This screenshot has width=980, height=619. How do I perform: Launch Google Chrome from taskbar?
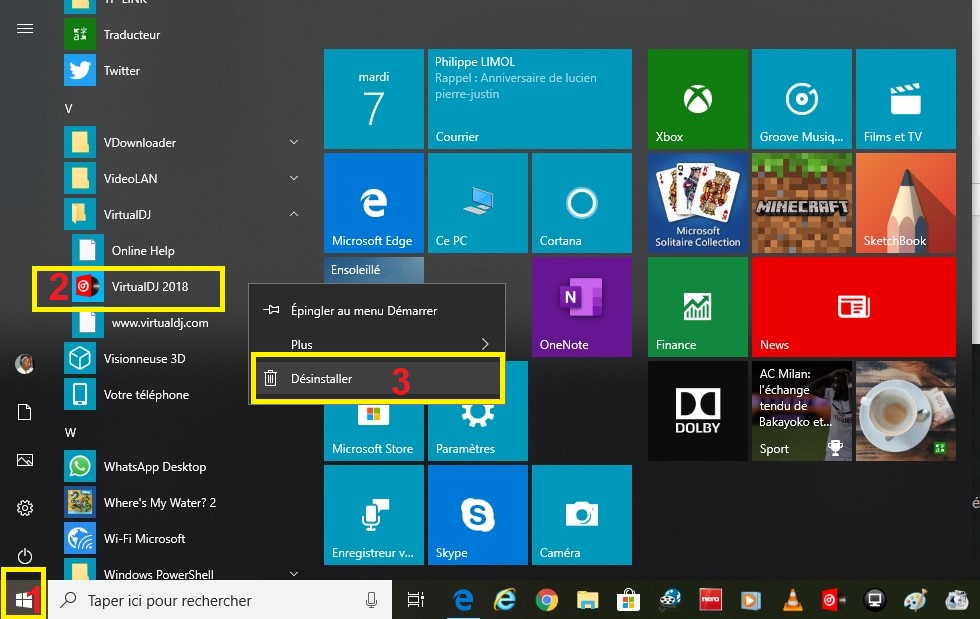point(546,600)
